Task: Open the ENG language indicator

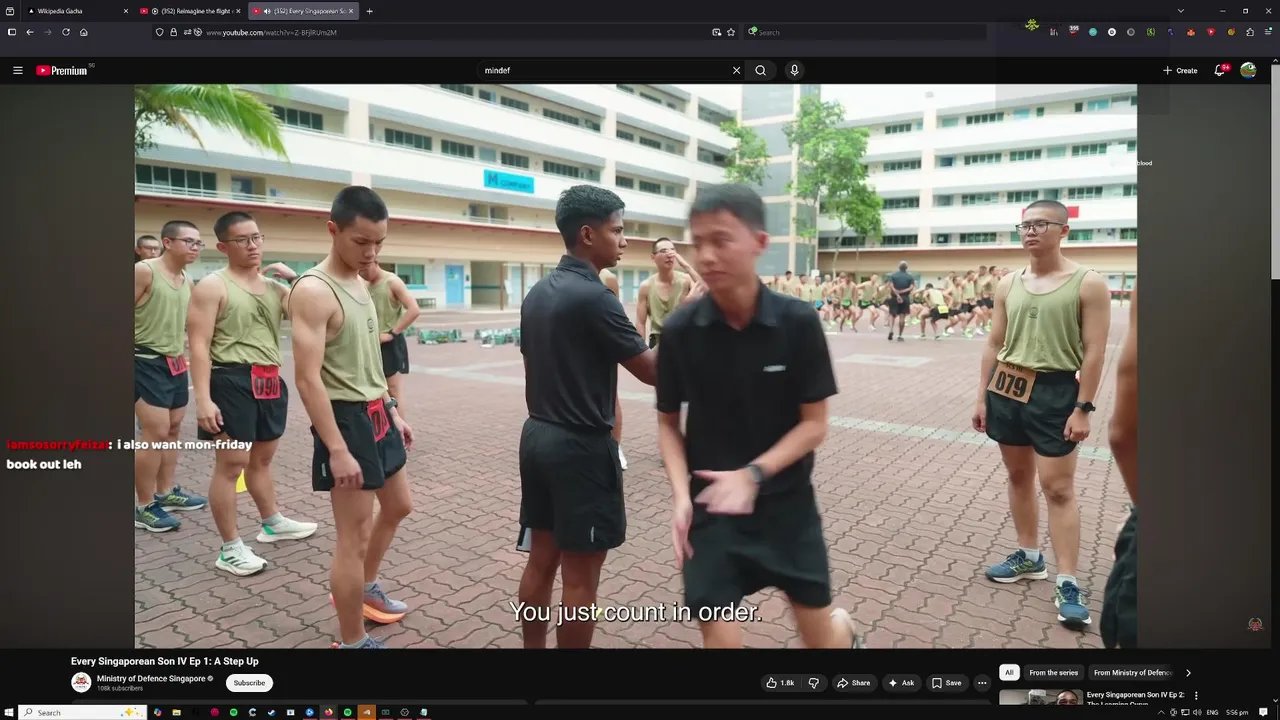Action: point(1212,712)
